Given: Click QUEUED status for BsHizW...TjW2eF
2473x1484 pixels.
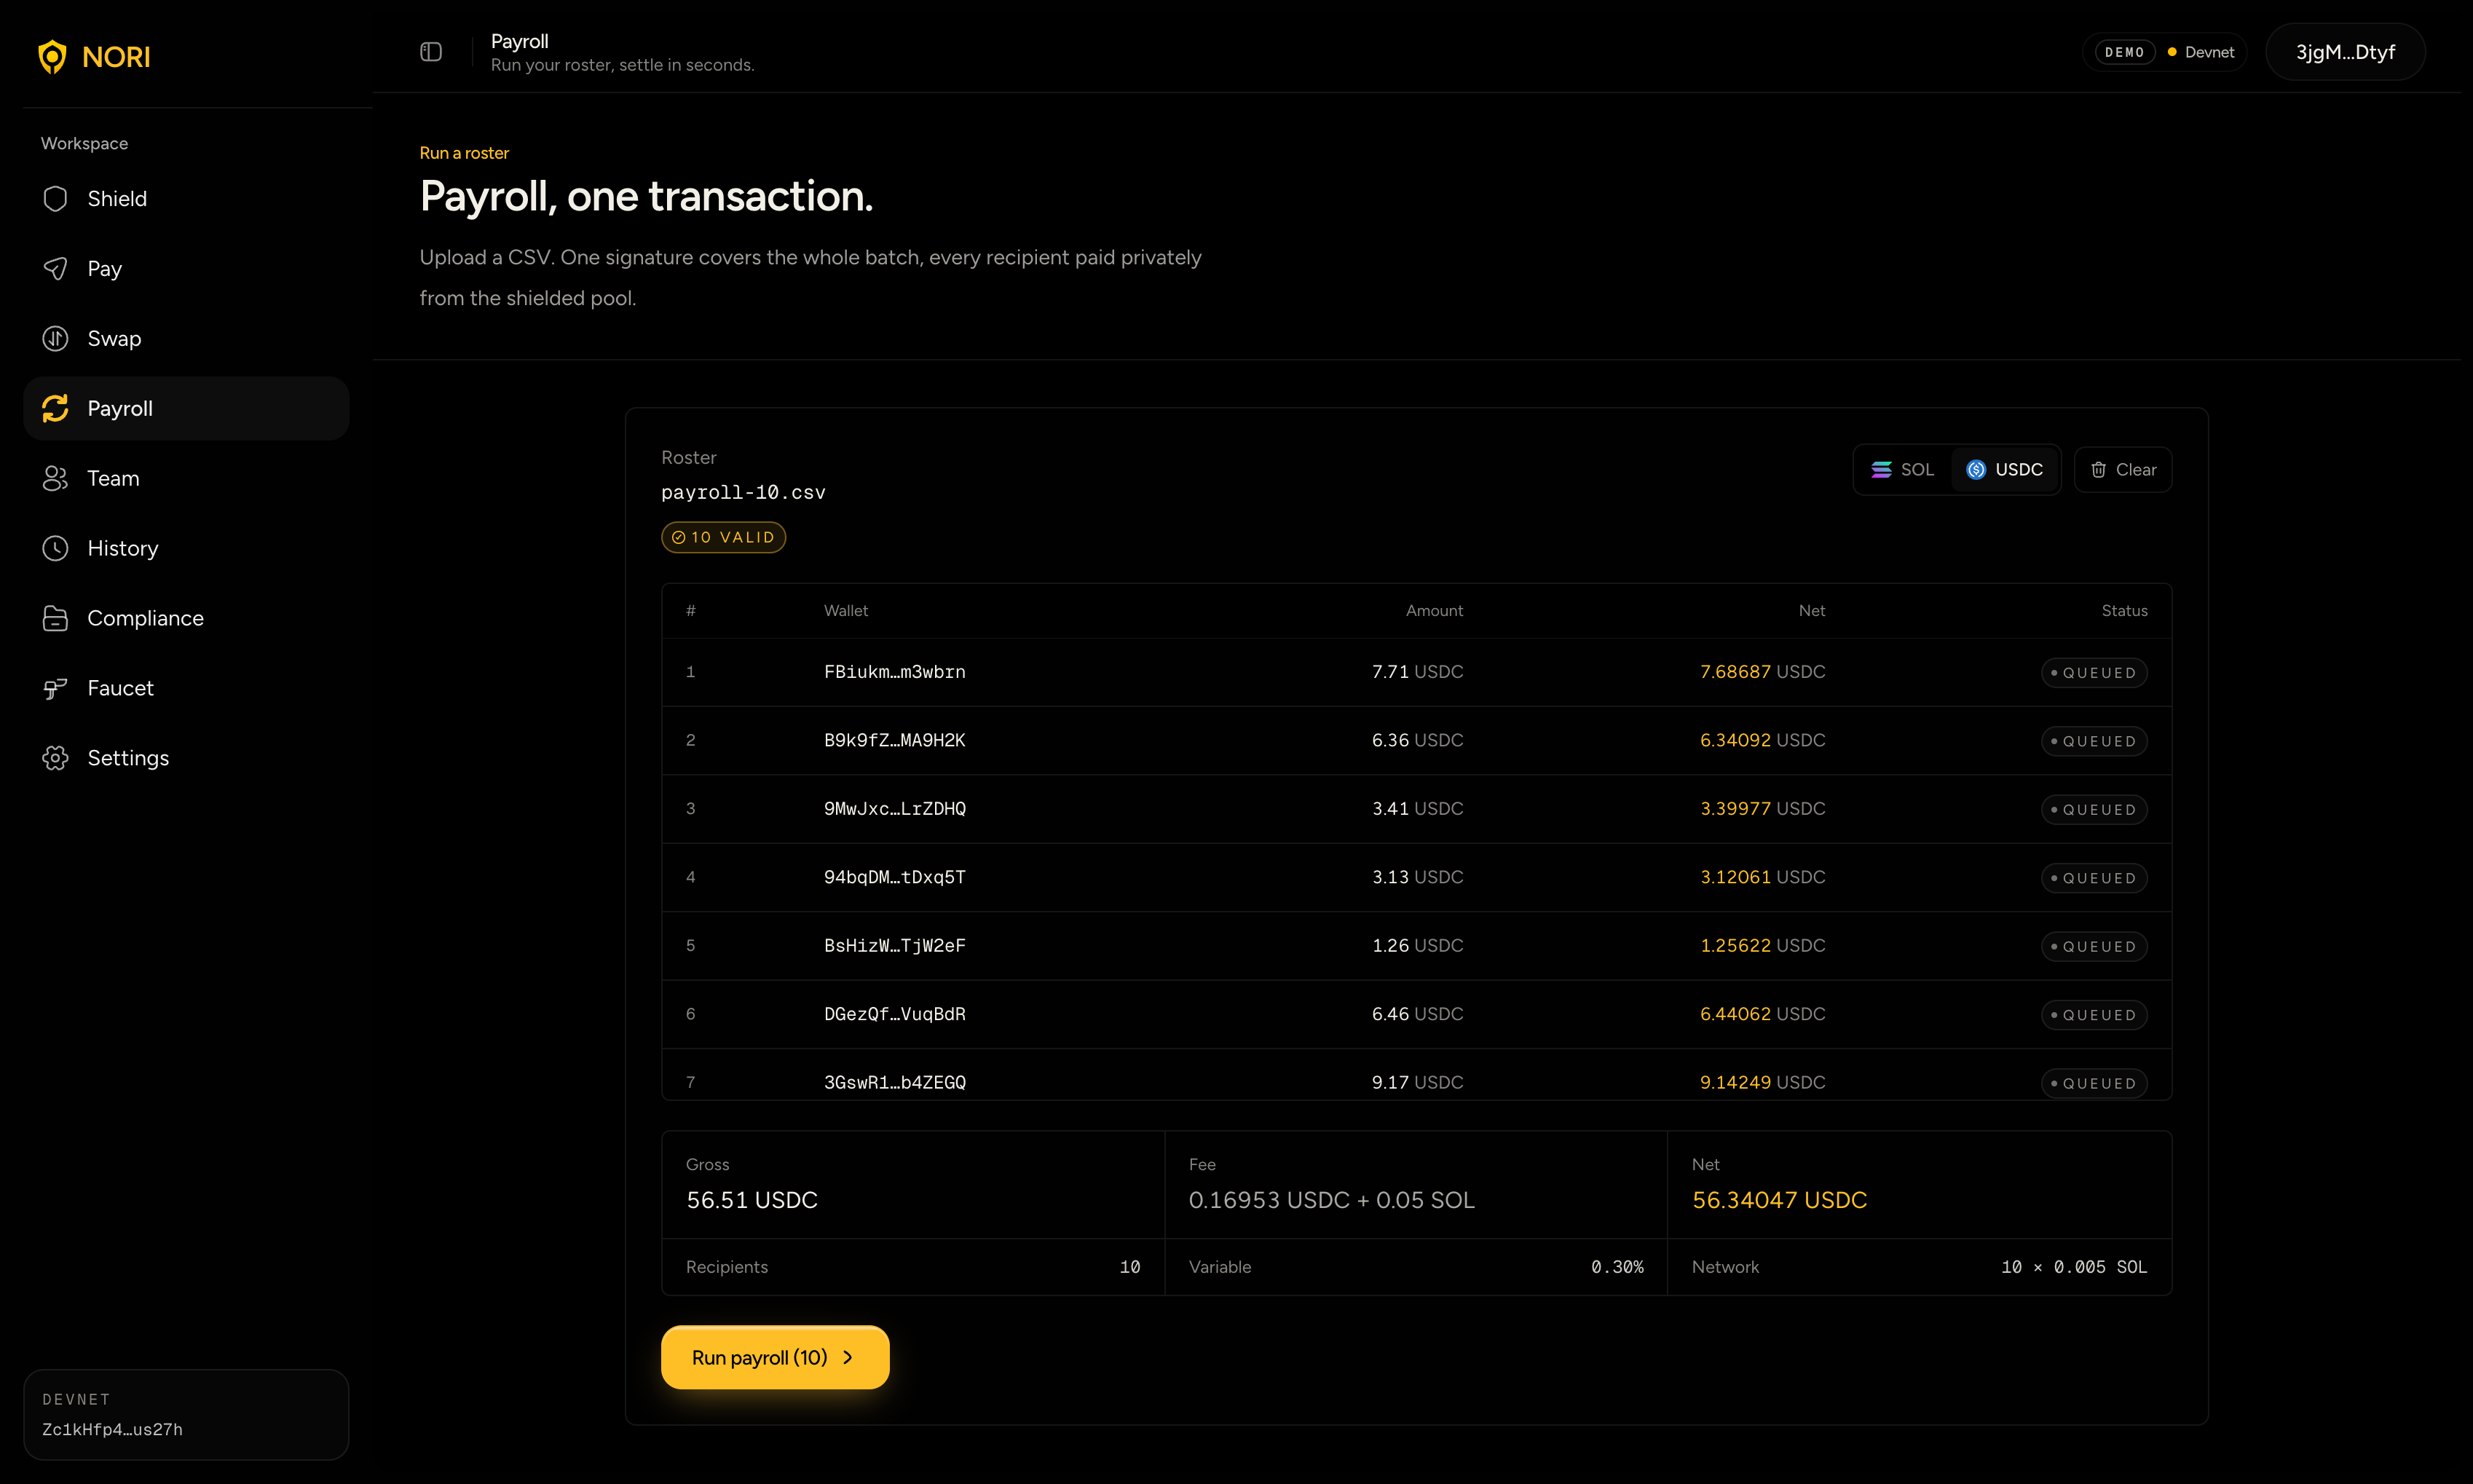Looking at the screenshot, I should pos(2094,947).
